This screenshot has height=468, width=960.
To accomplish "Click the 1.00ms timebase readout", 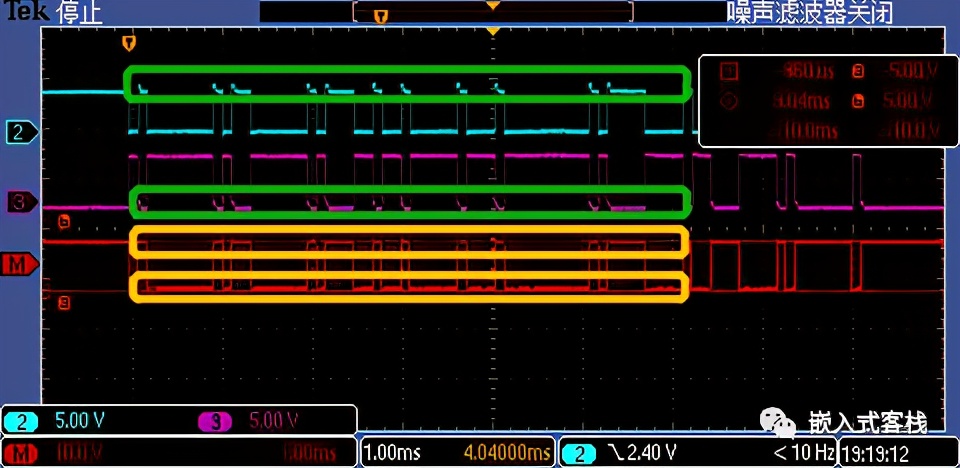I will [392, 453].
